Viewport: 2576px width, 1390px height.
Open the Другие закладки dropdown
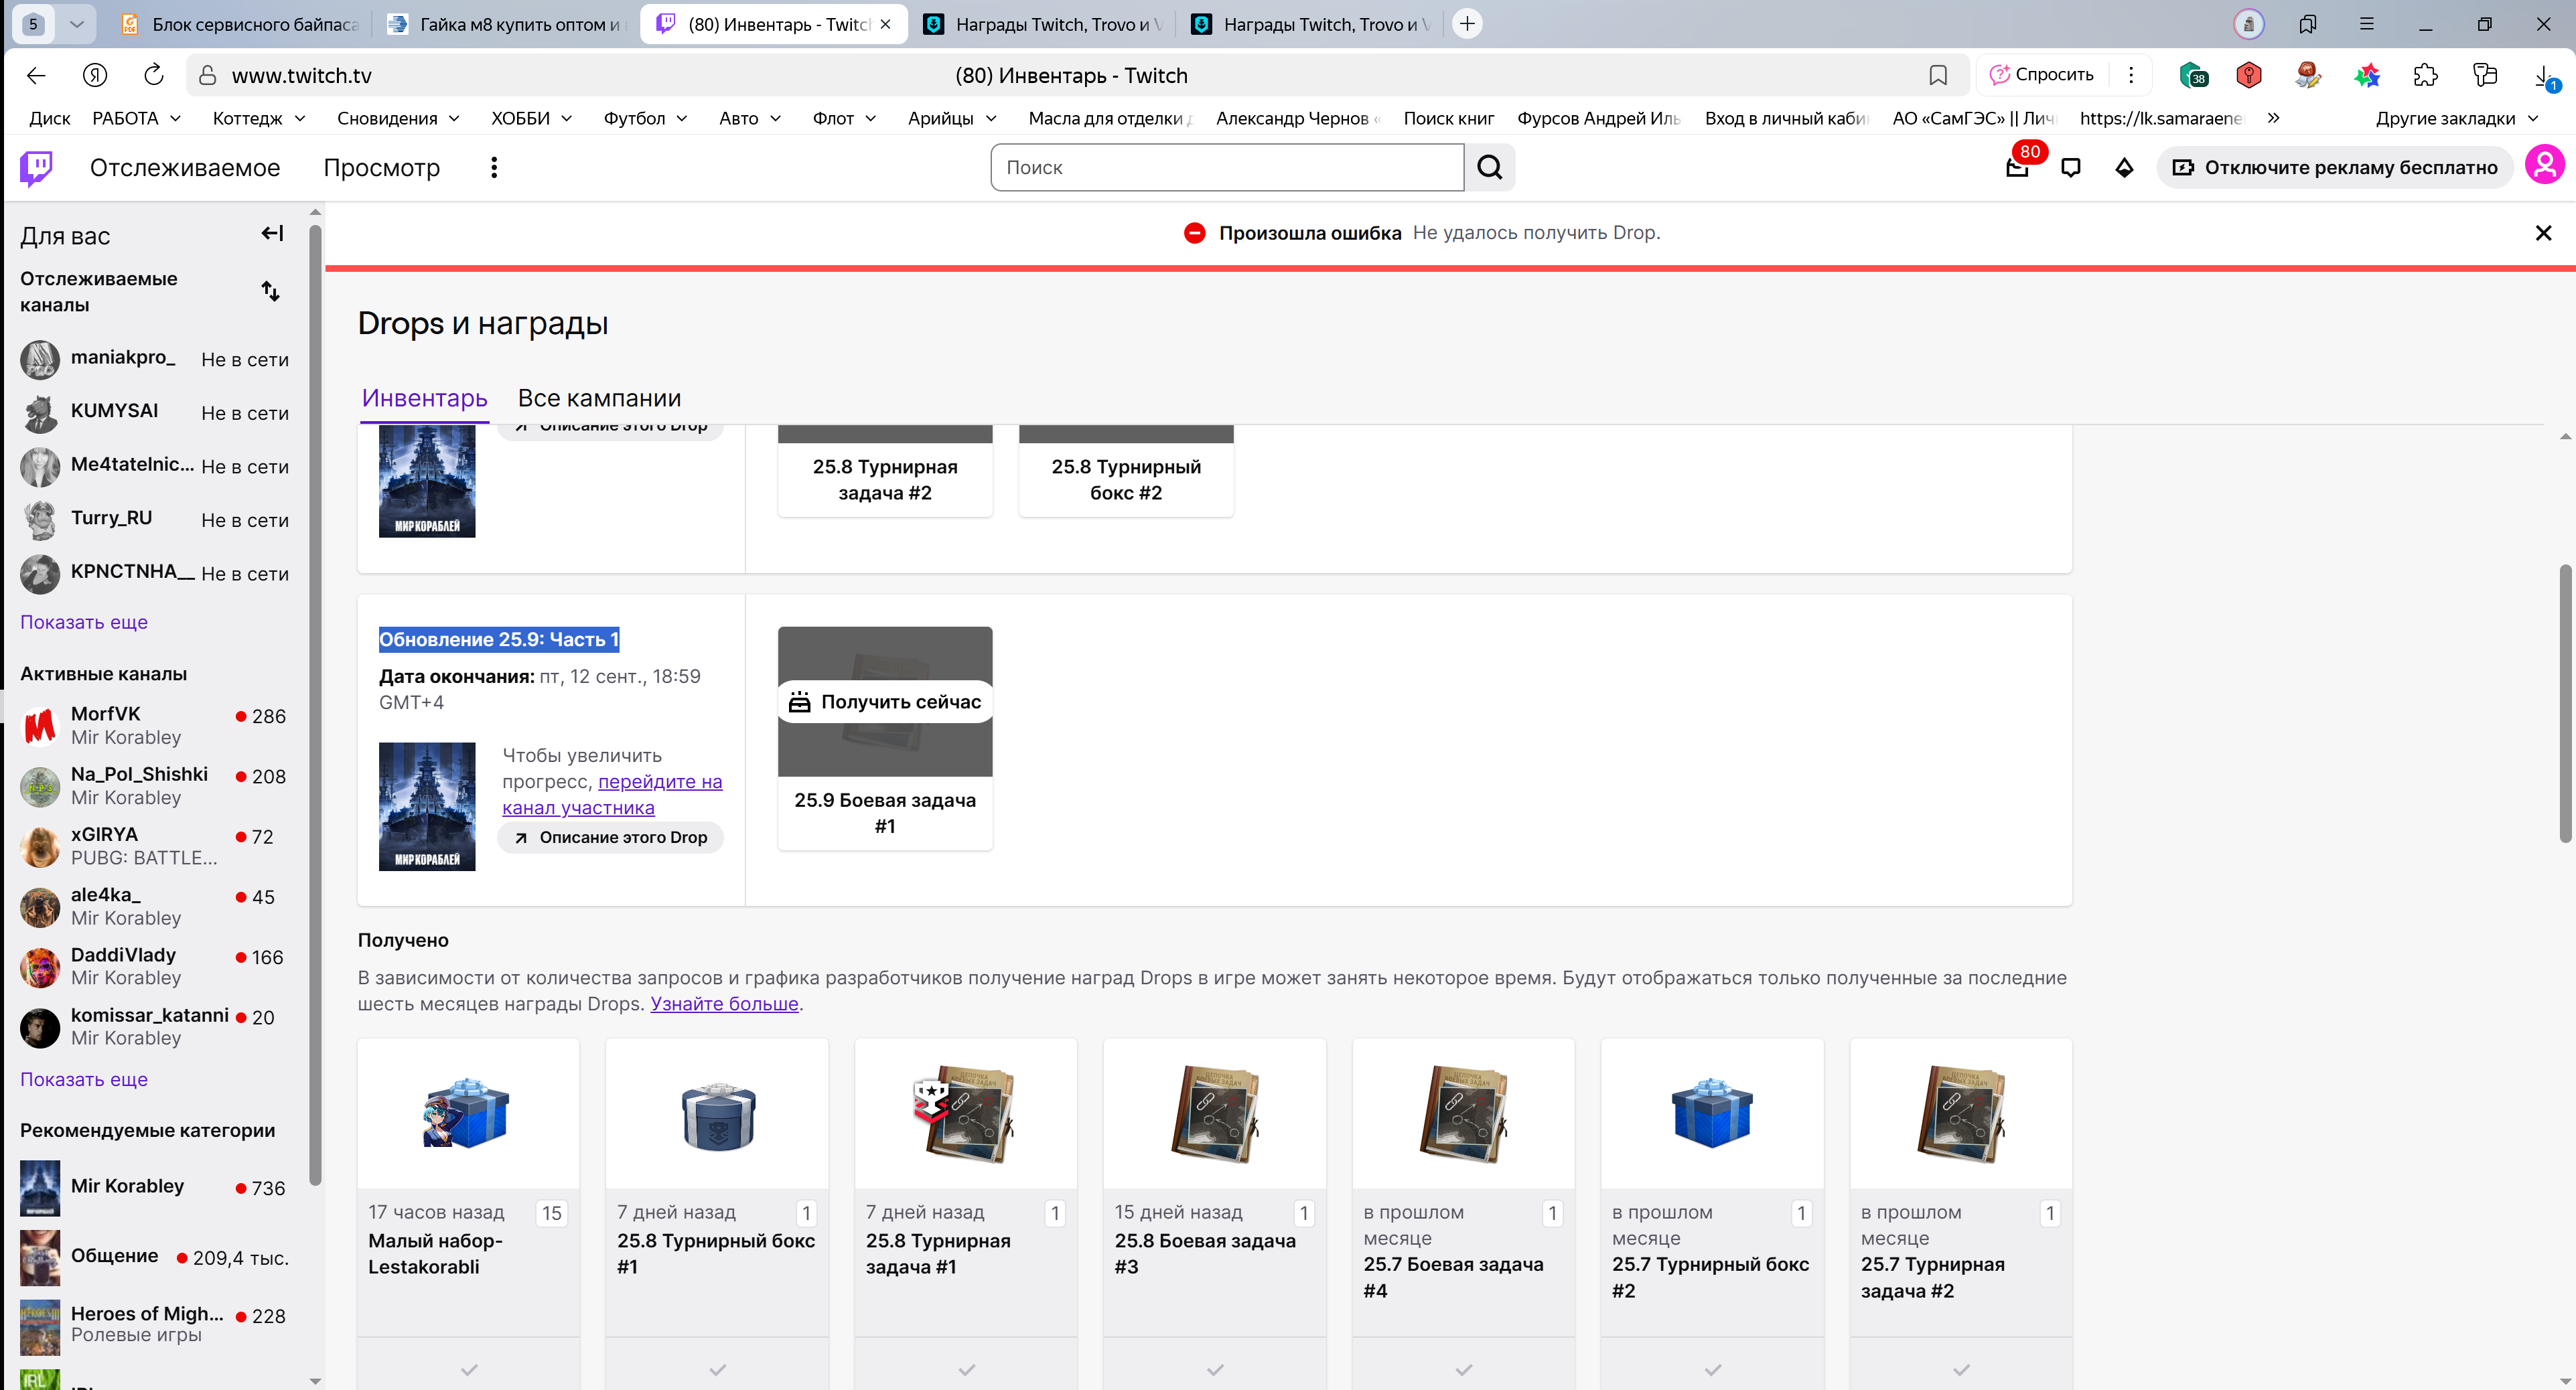2456,118
